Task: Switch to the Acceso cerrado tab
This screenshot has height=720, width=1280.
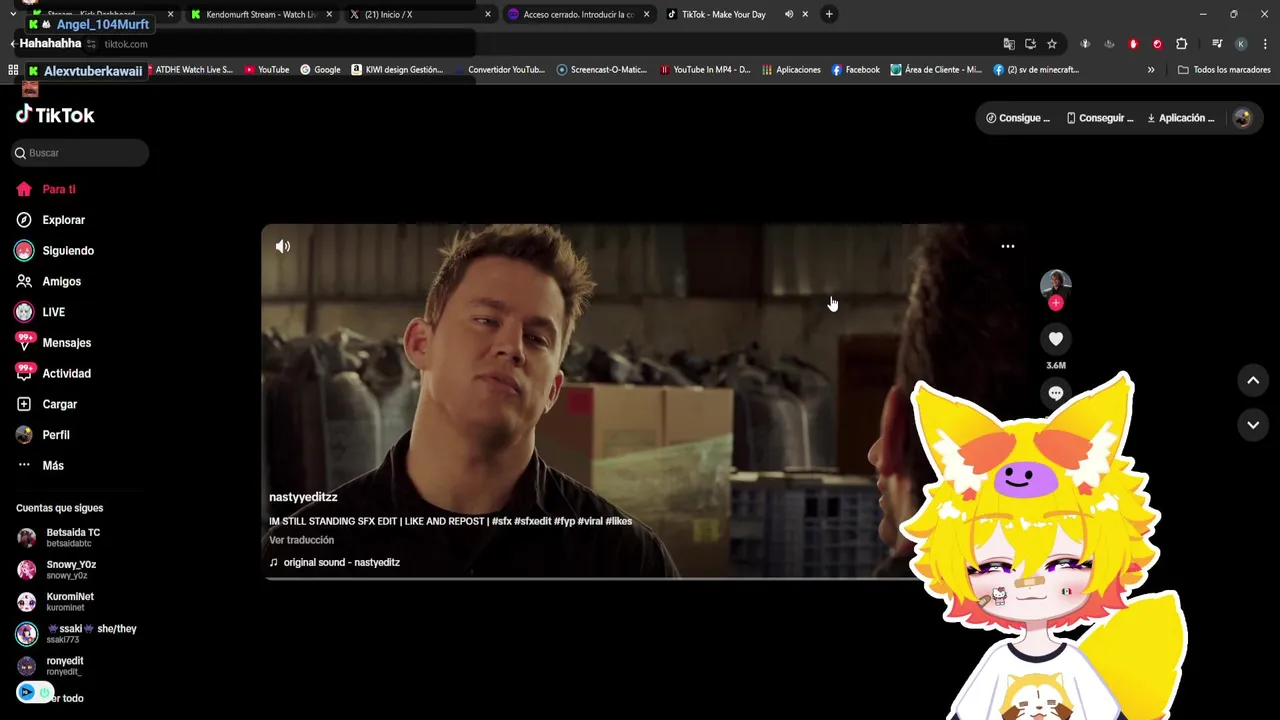Action: point(579,14)
